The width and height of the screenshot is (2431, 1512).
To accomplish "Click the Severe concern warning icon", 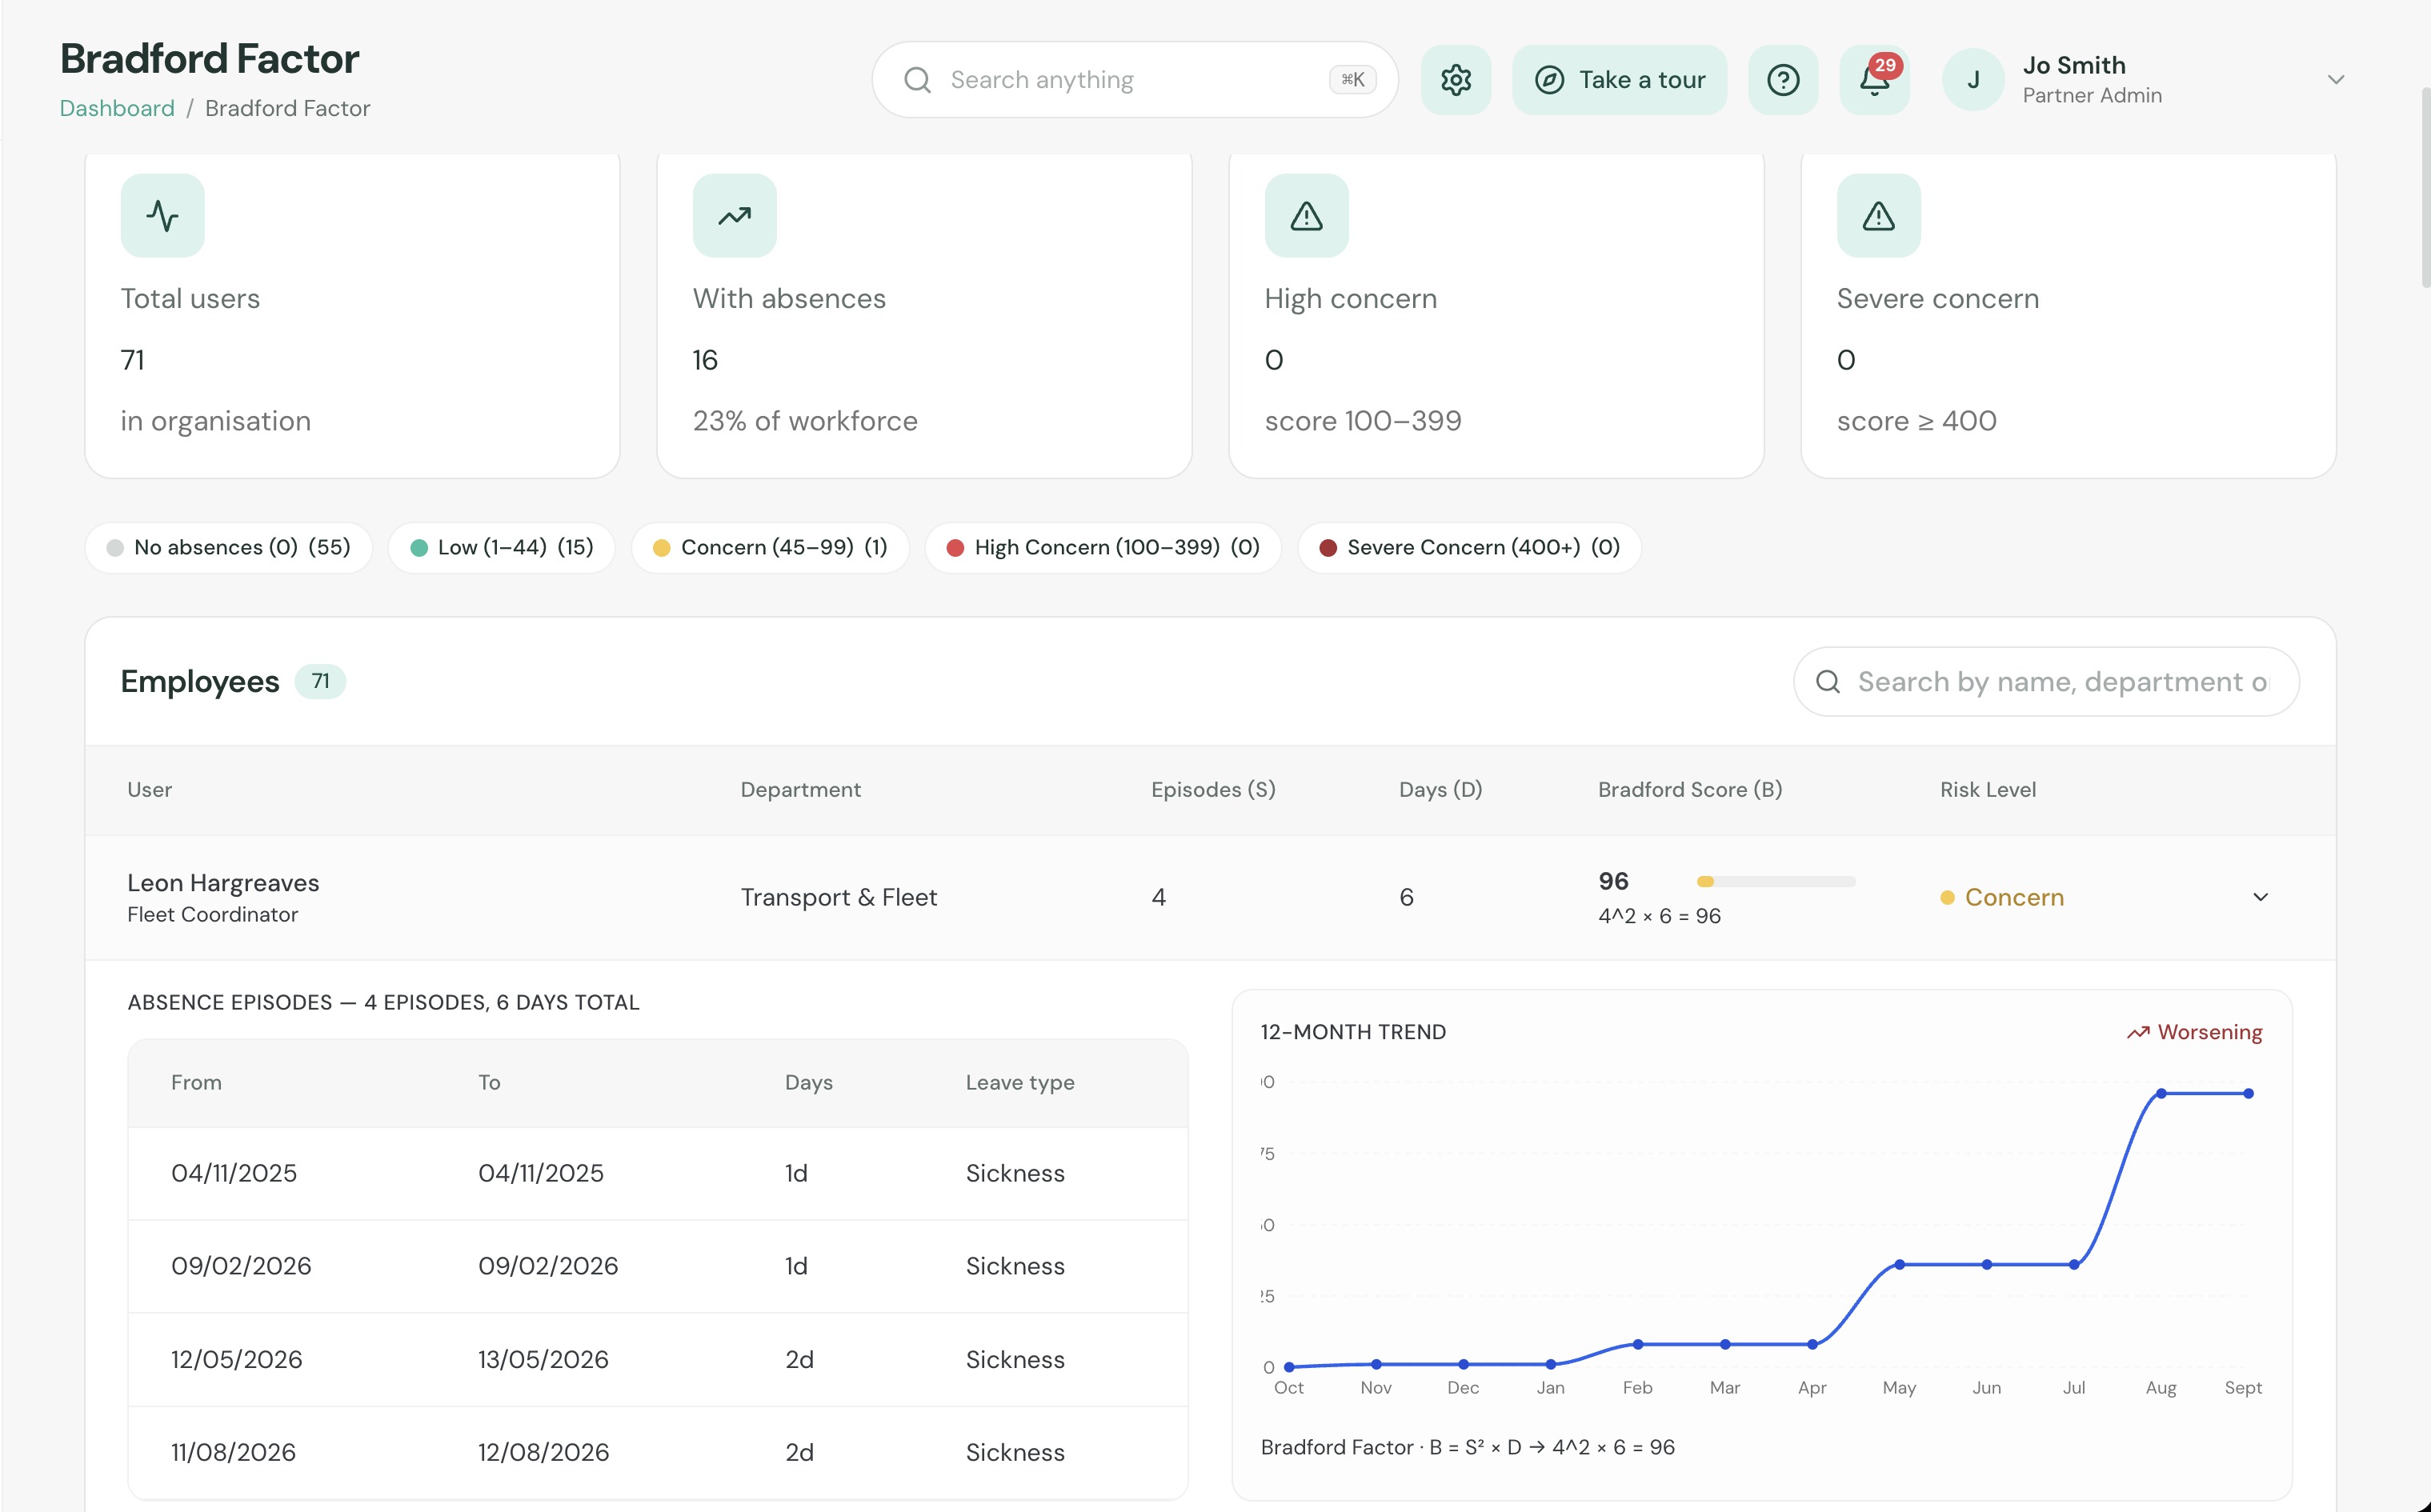I will point(1878,215).
